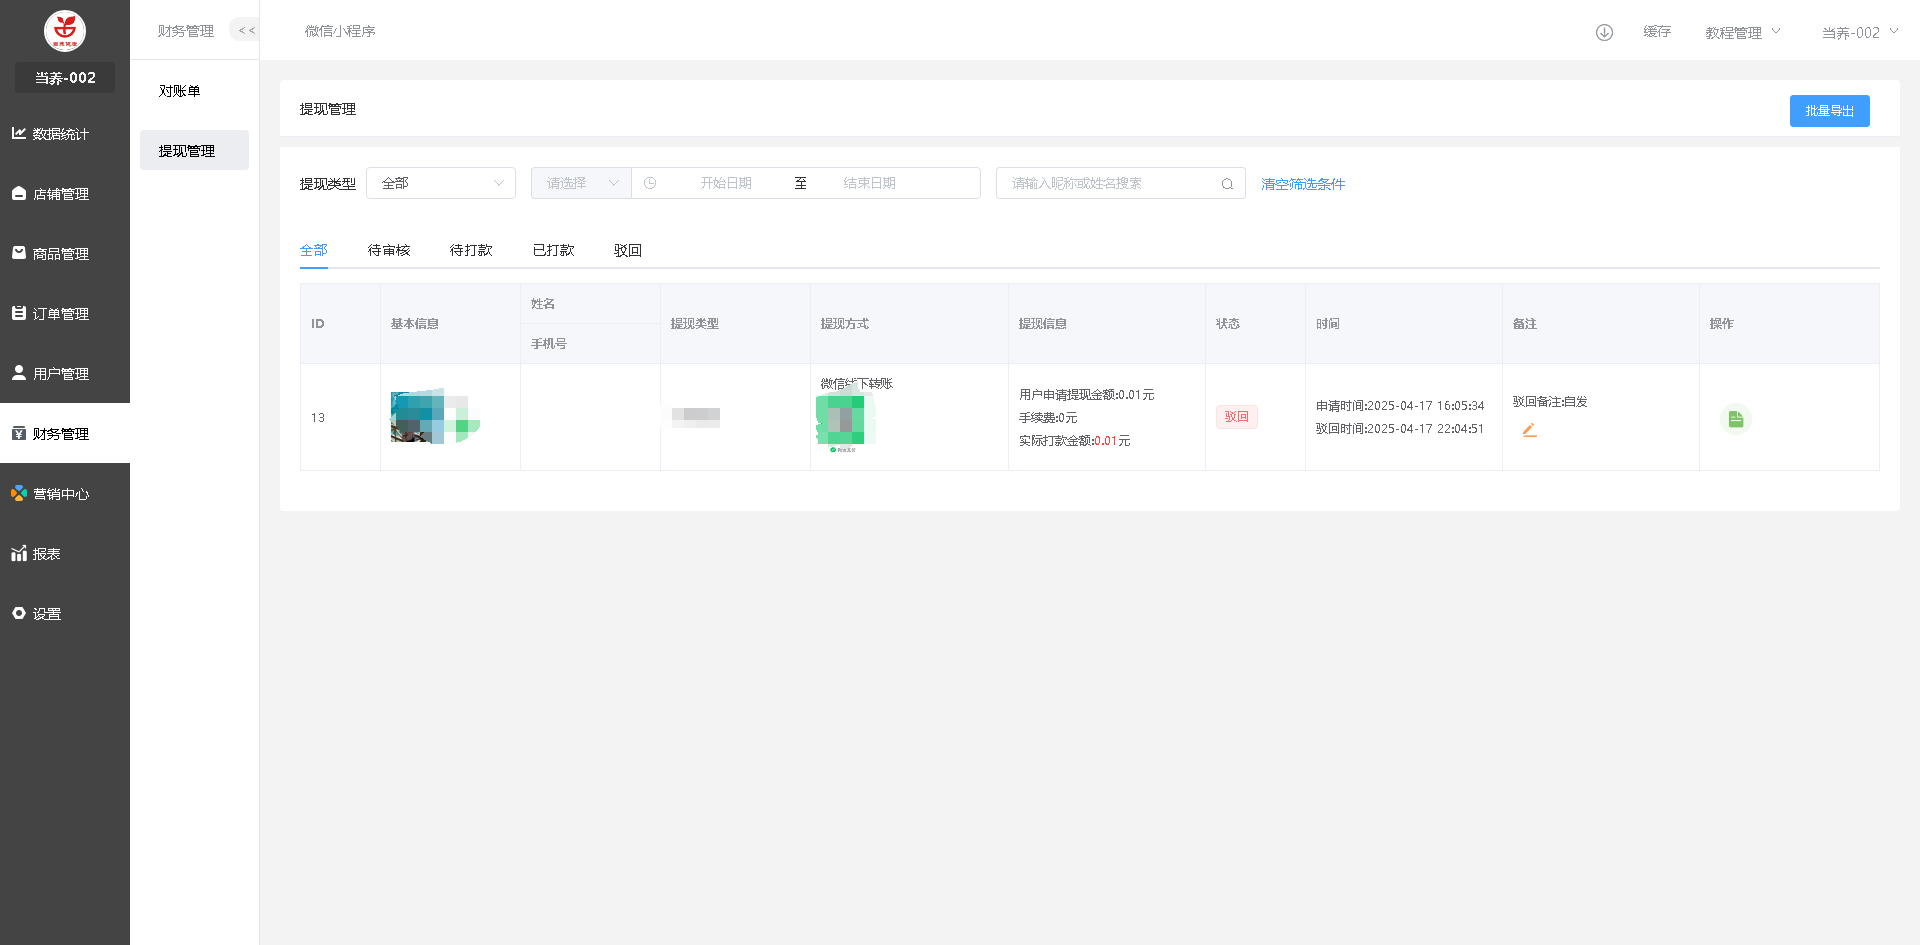
Task: Switch to the 已打款 tab
Action: [x=553, y=250]
